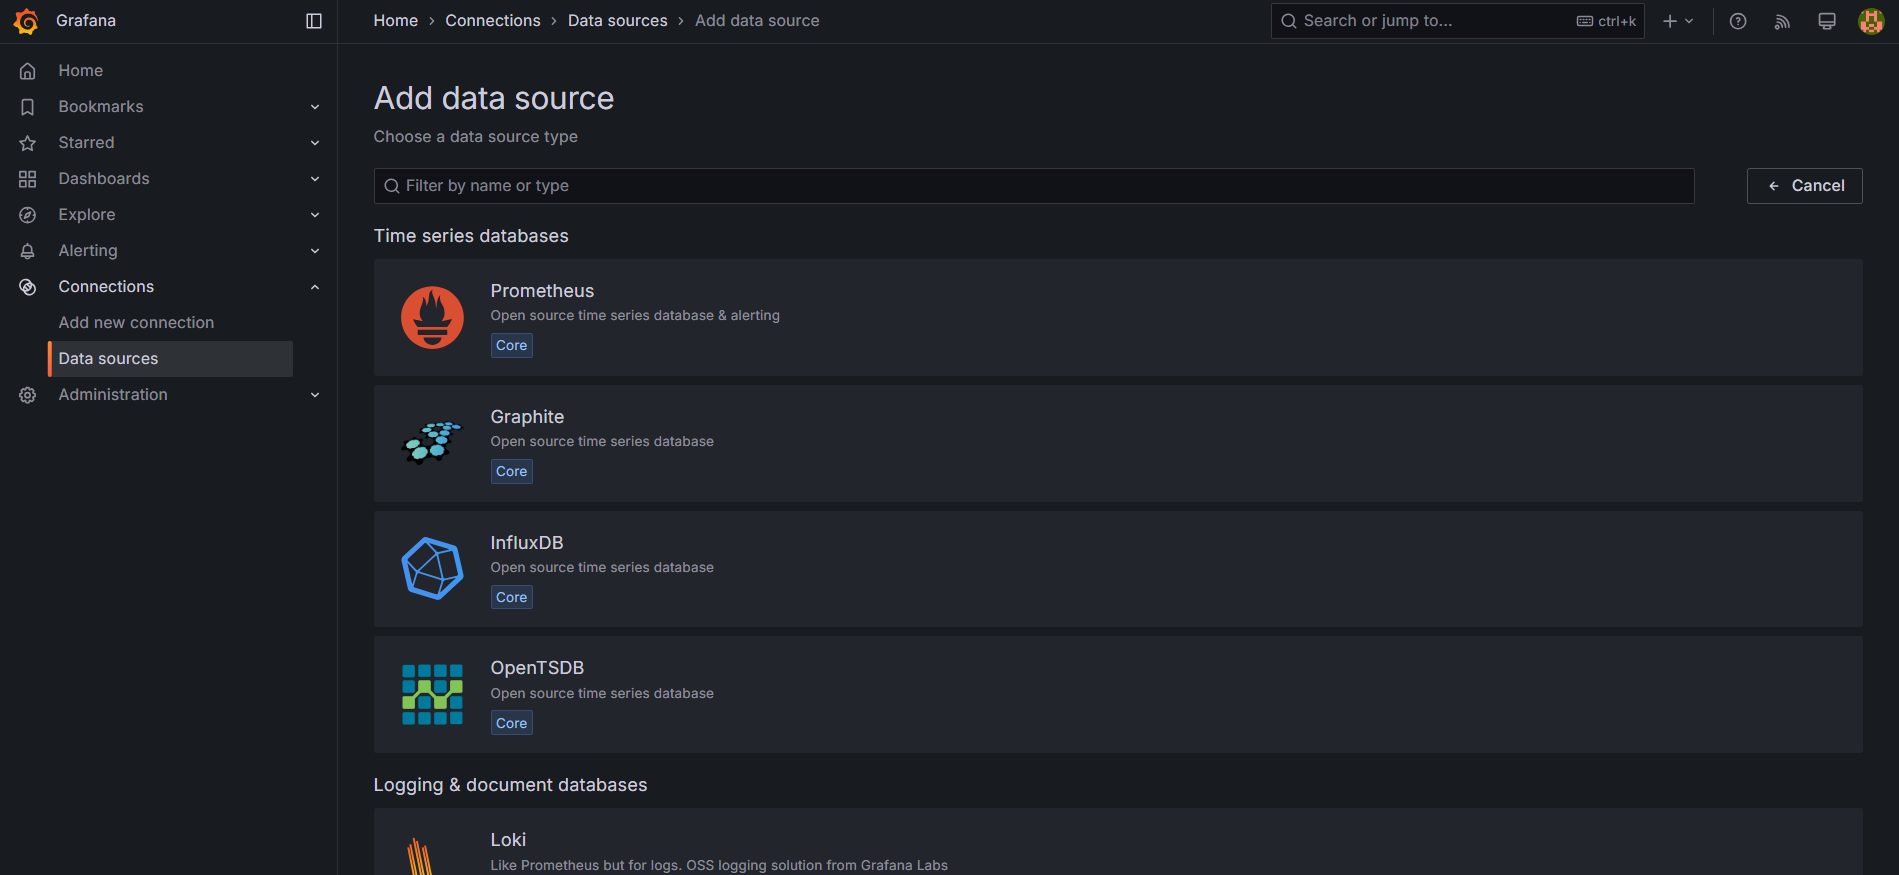The image size is (1899, 875).
Task: Expand the Administration section chevron
Action: click(315, 395)
